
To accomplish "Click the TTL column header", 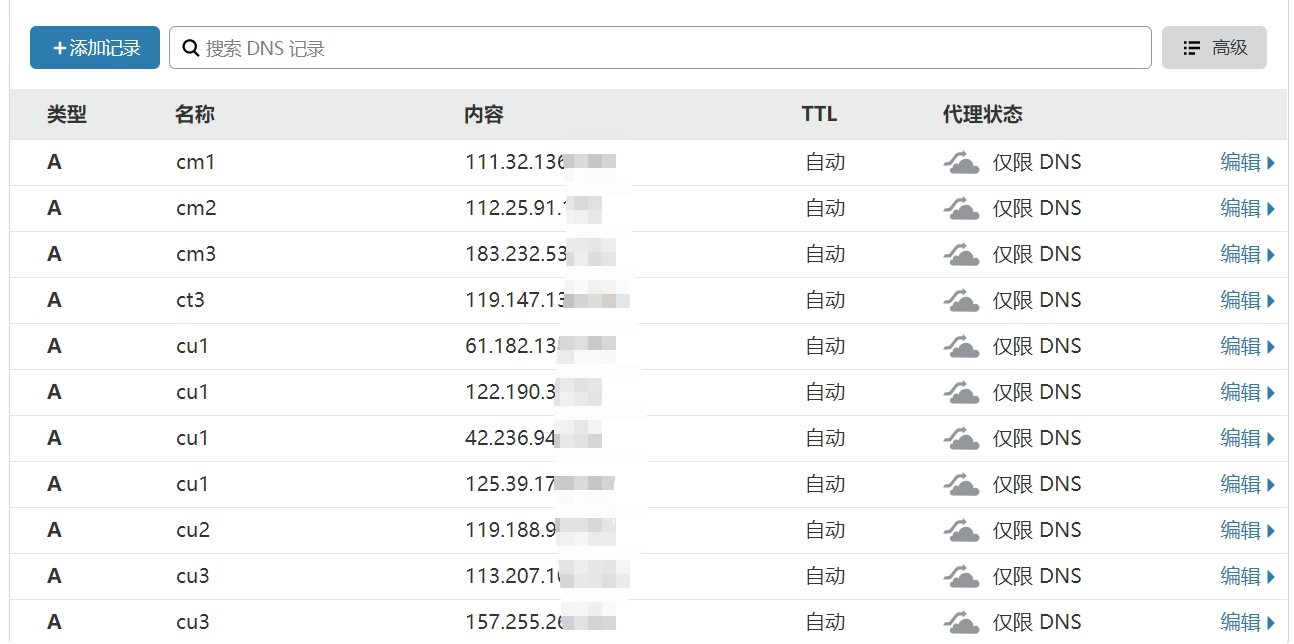I will pyautogui.click(x=819, y=115).
